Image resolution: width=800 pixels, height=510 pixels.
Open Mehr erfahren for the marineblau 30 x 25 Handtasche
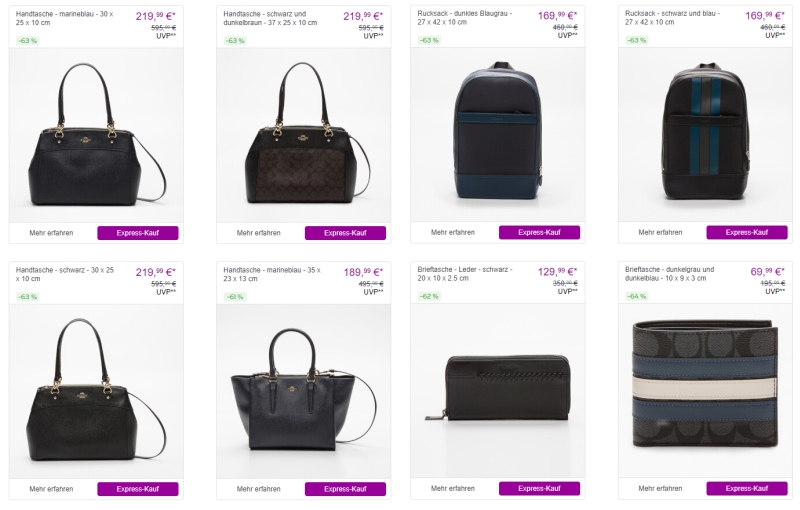[51, 233]
